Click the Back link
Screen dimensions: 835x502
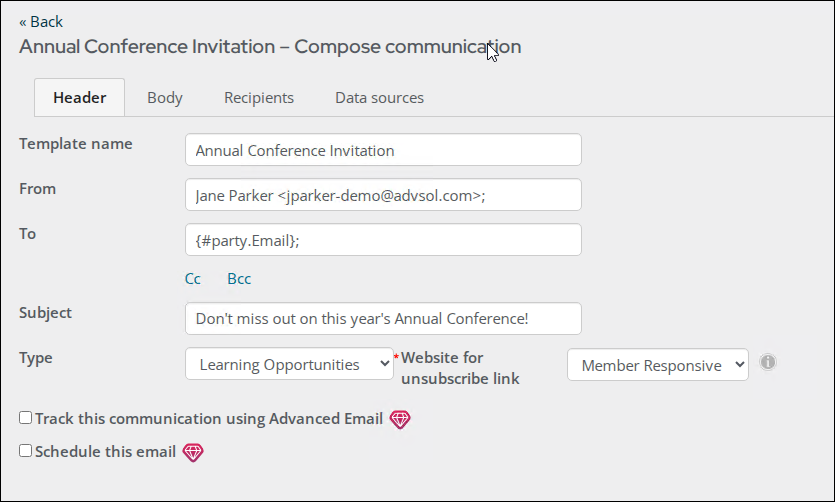point(41,22)
